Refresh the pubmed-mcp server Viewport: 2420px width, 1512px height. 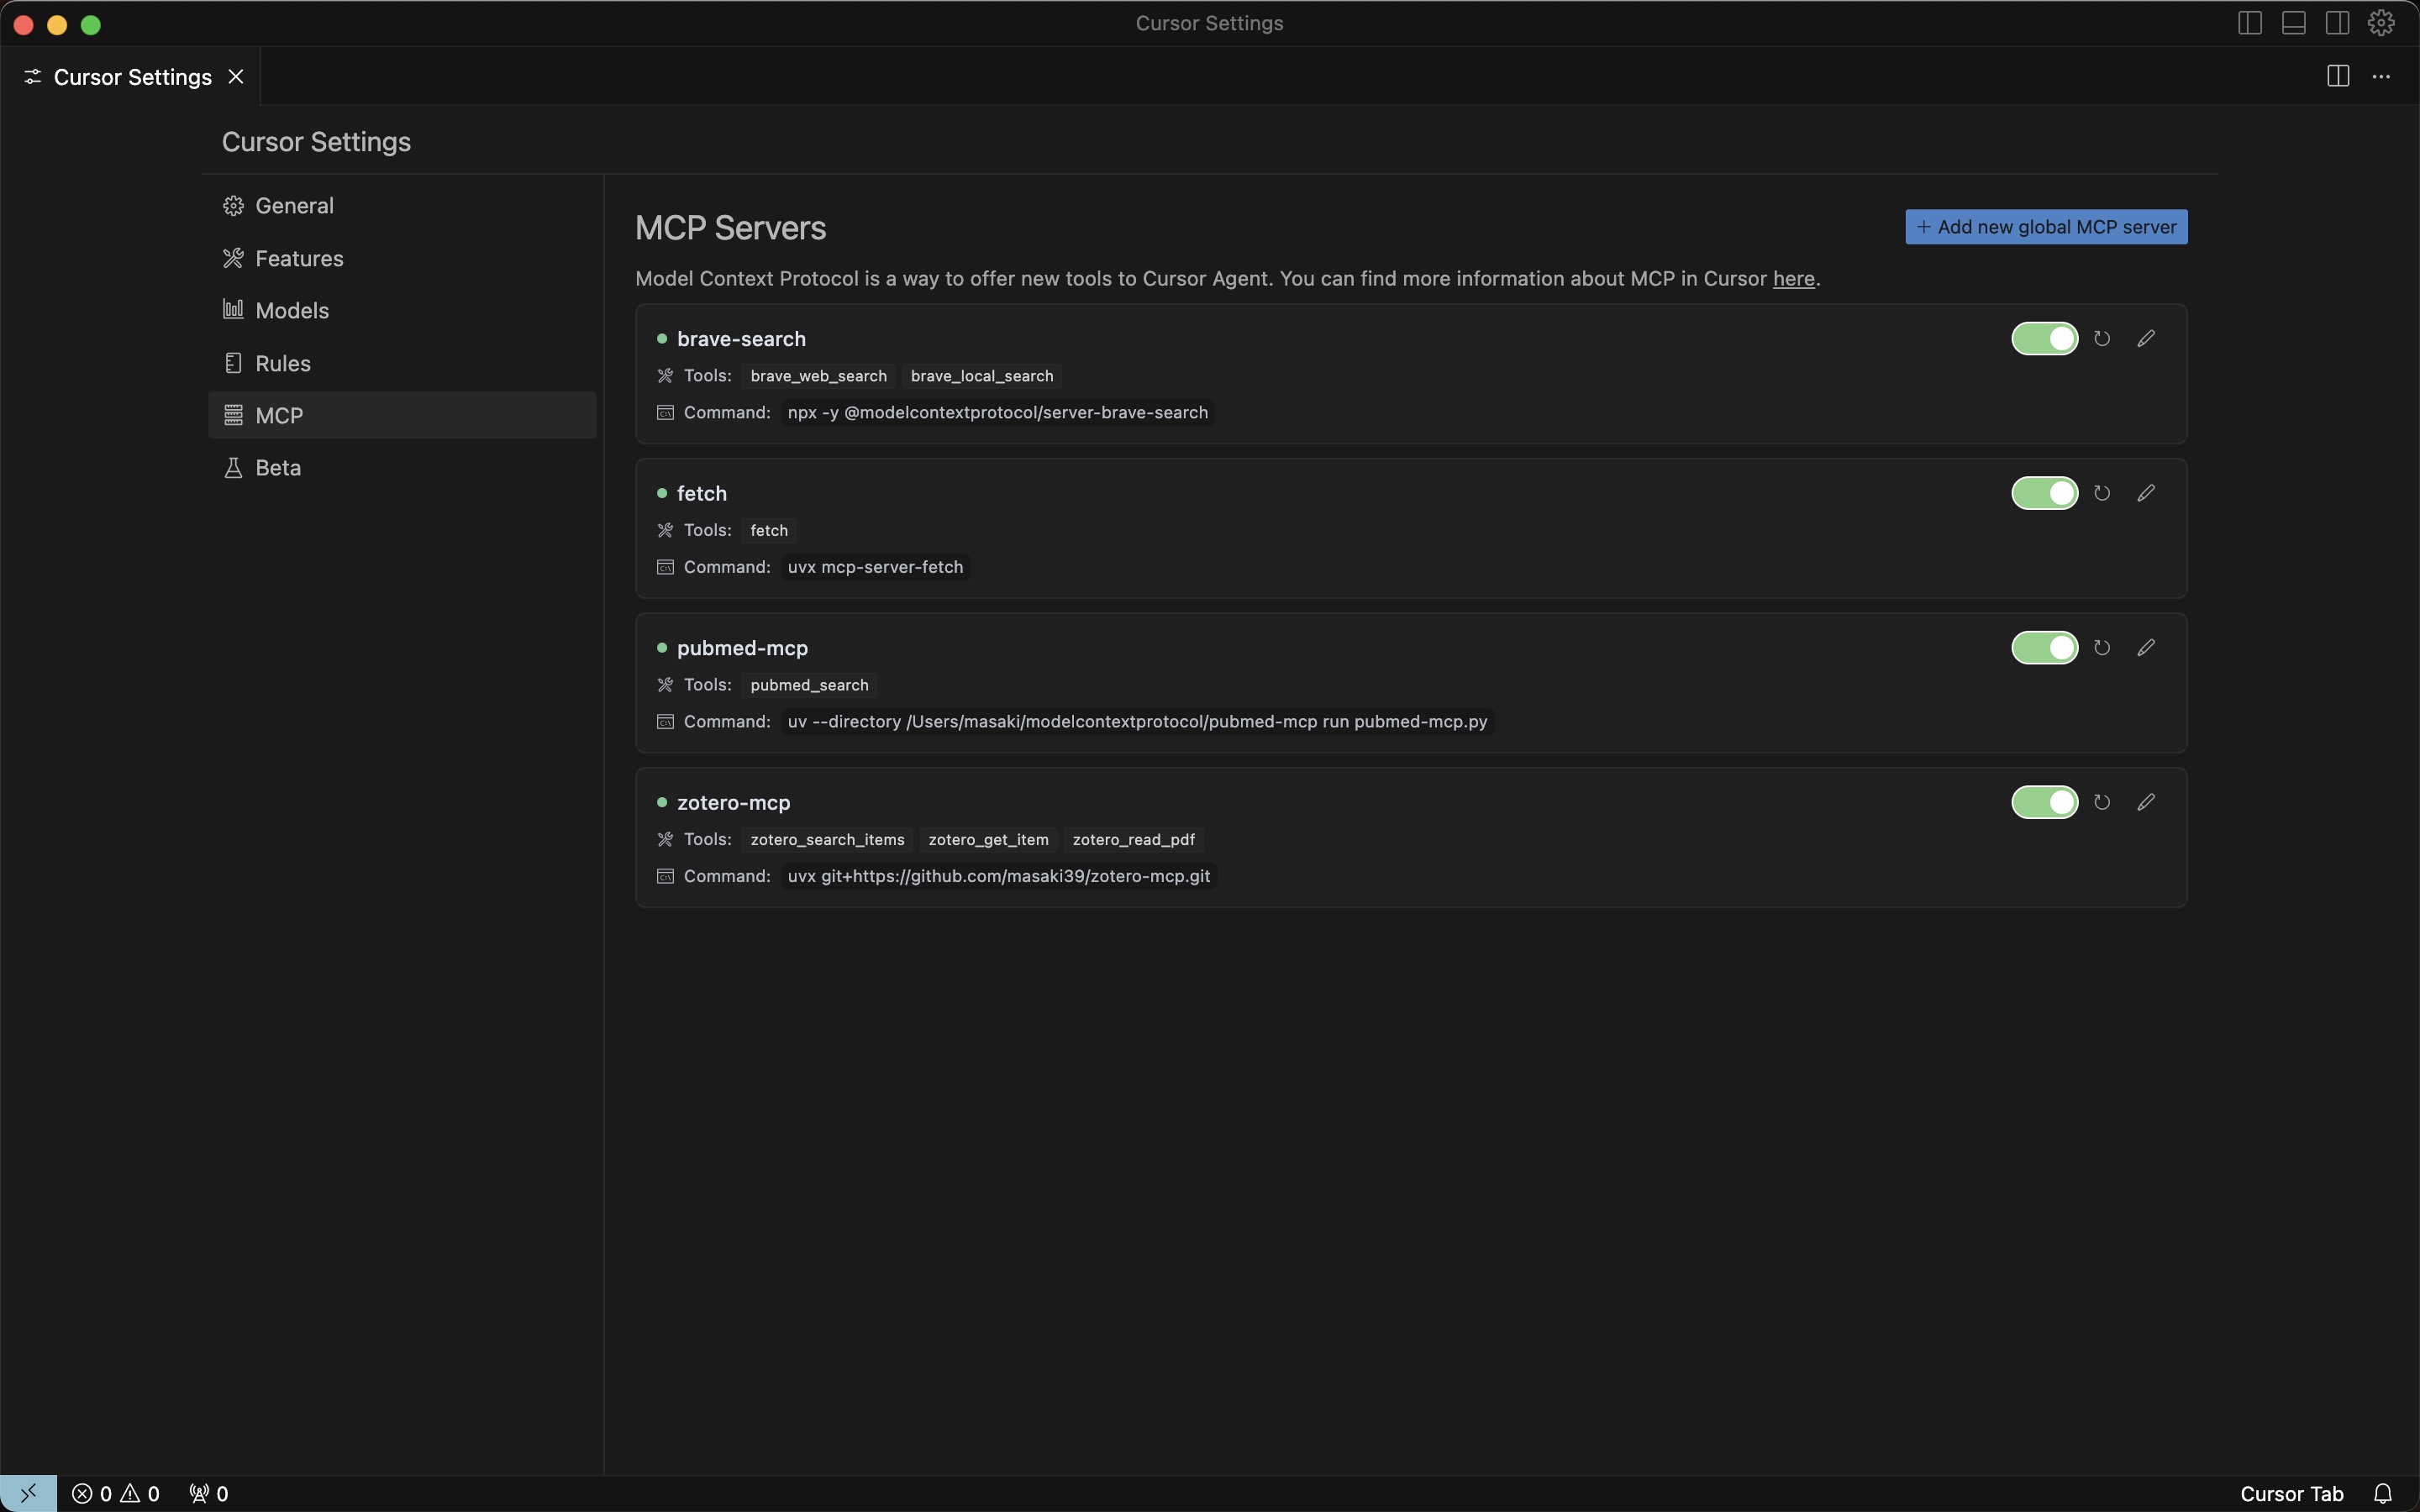pyautogui.click(x=2102, y=648)
